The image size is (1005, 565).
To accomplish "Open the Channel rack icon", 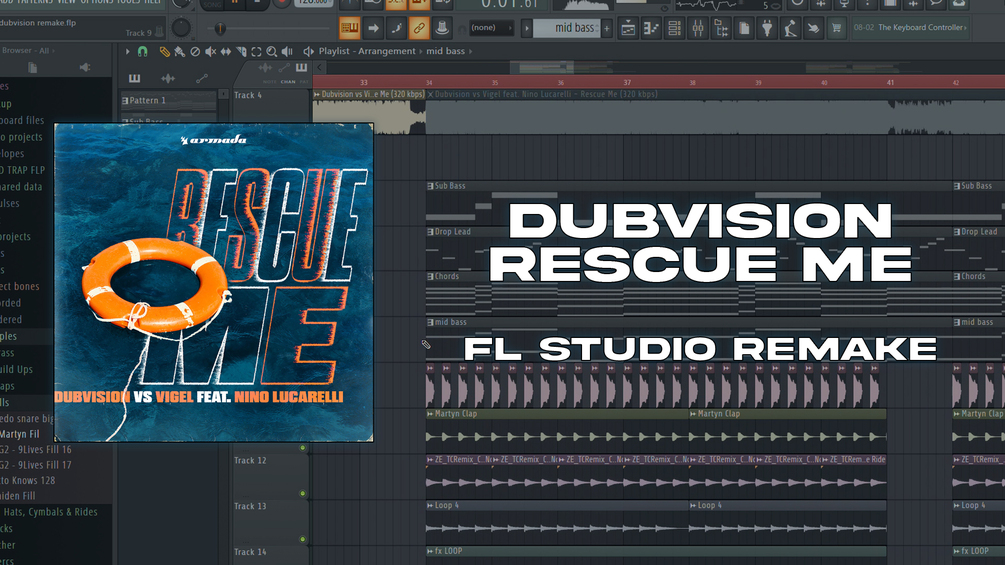I will click(x=674, y=28).
